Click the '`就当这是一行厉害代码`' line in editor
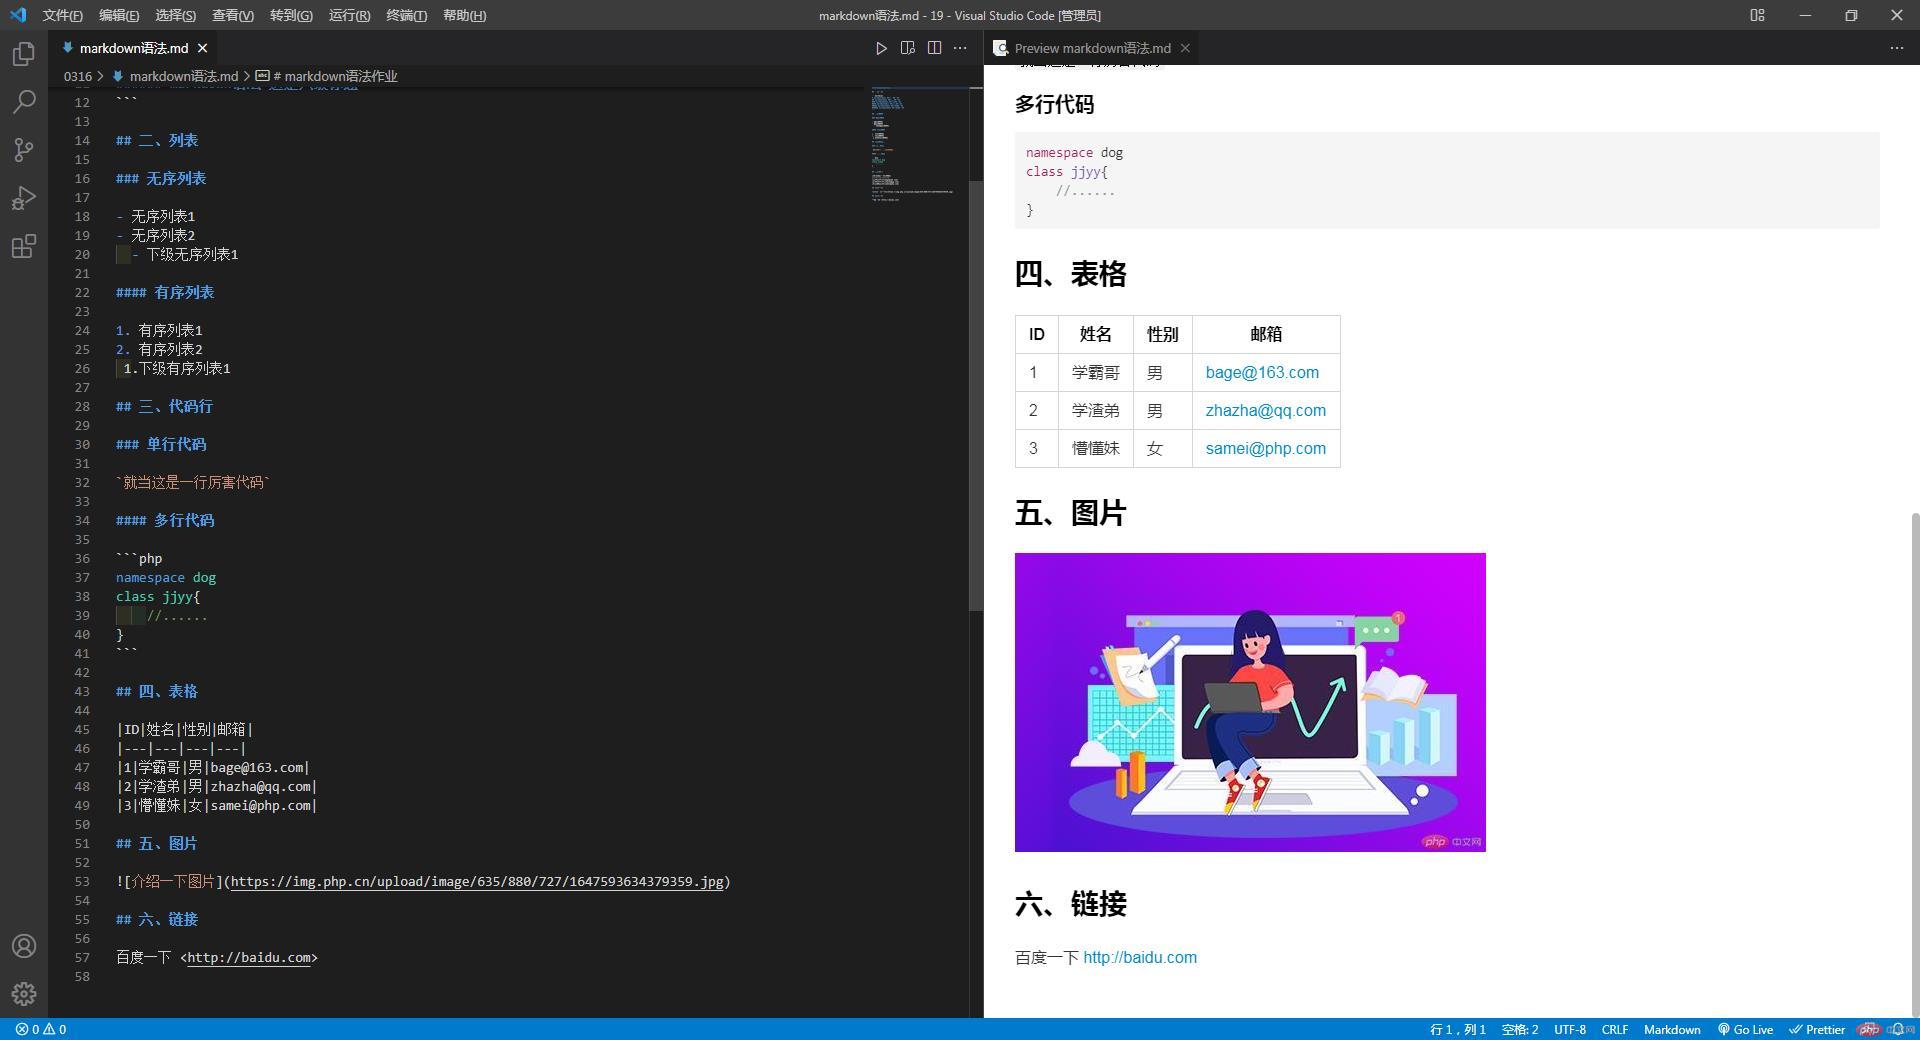Viewport: 1920px width, 1040px height. [193, 482]
